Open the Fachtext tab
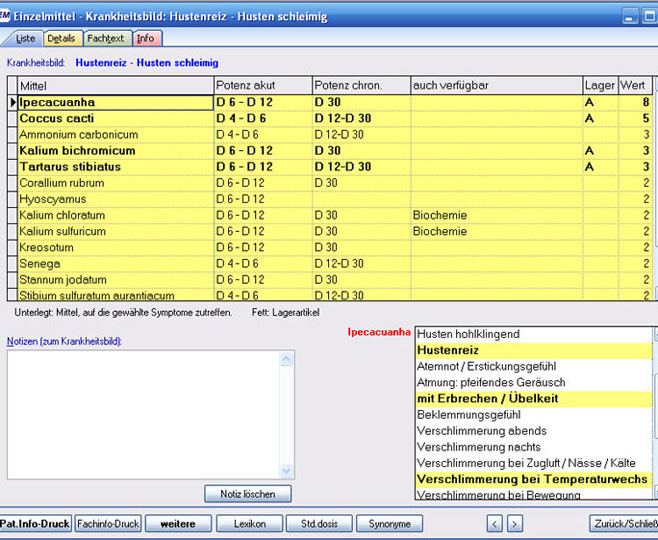Screen dimensions: 658x540 tap(106, 38)
